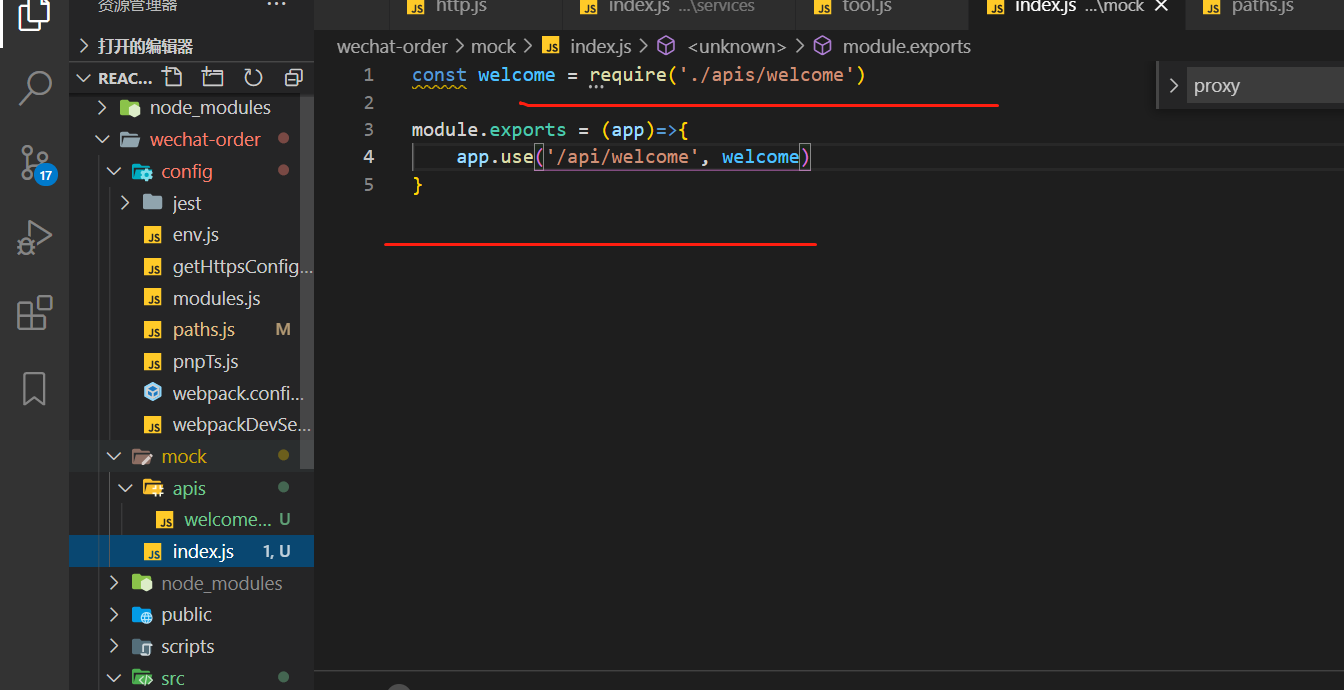The image size is (1344, 690).
Task: Click the require call on line 1
Action: point(628,75)
